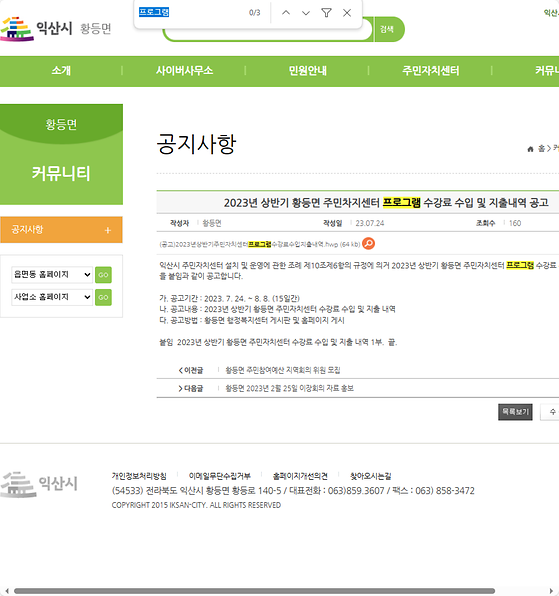Screen dimensions: 559x596
Task: Open the 사이버사무소 menu
Action: pyautogui.click(x=184, y=71)
